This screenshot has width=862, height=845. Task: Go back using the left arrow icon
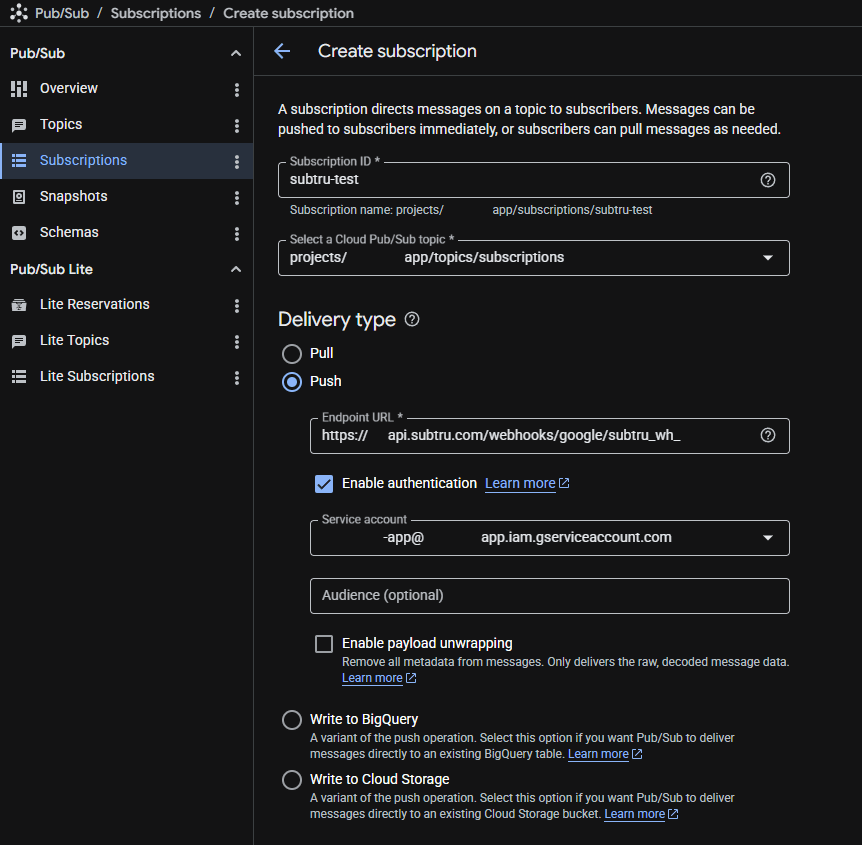click(282, 51)
